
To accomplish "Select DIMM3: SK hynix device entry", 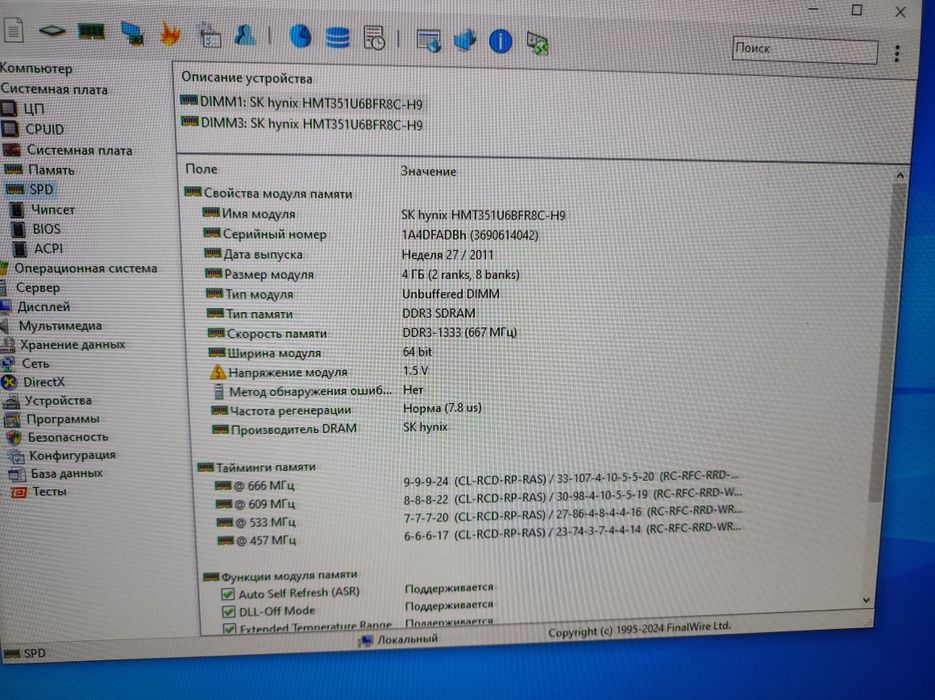I will 302,123.
